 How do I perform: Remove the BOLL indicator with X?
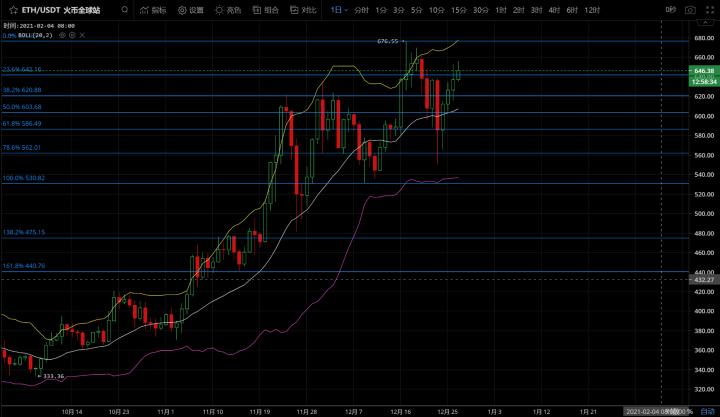[82, 35]
